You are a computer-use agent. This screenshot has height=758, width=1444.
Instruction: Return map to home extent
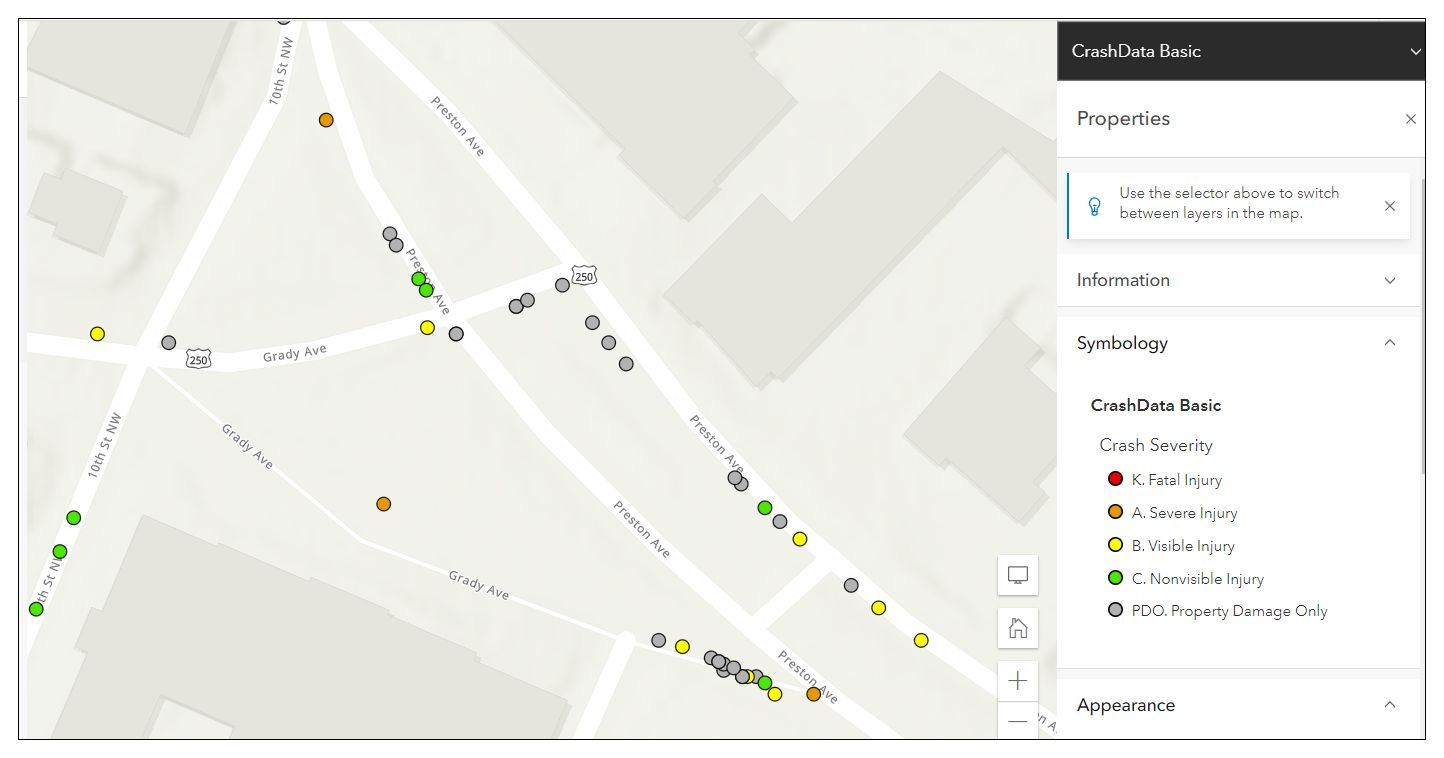[x=1018, y=628]
